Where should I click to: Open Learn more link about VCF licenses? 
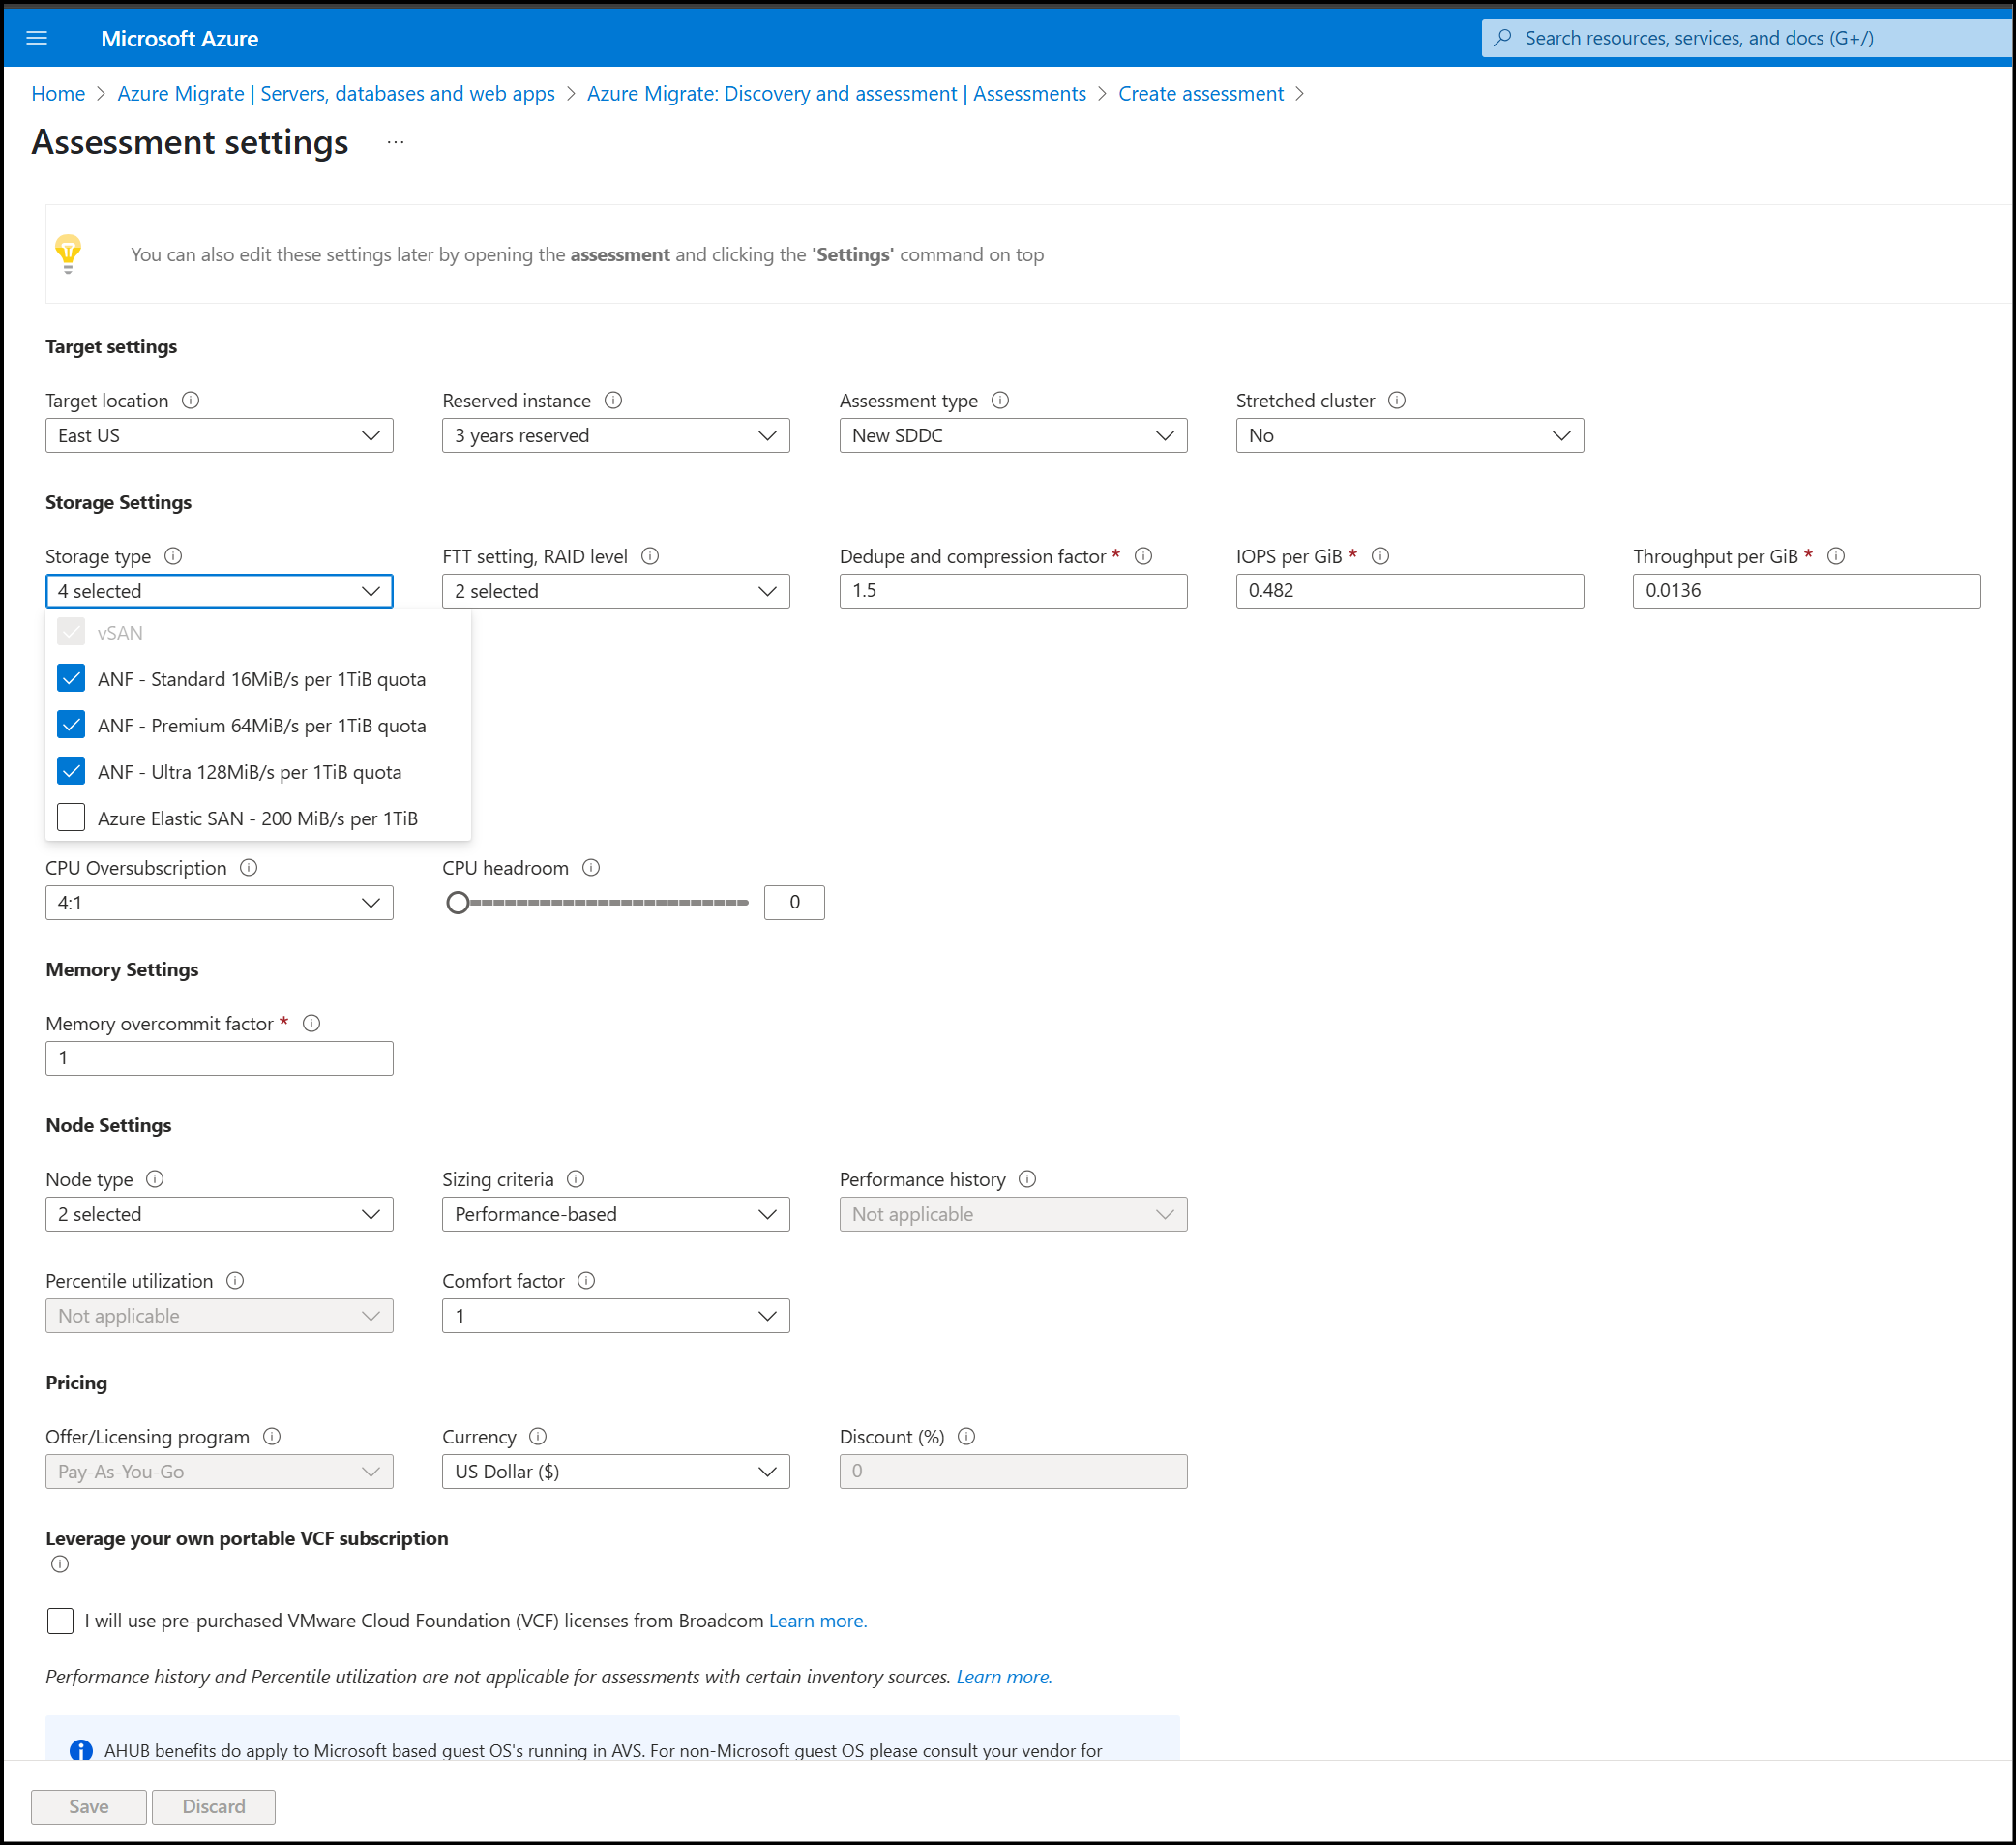coord(817,1621)
